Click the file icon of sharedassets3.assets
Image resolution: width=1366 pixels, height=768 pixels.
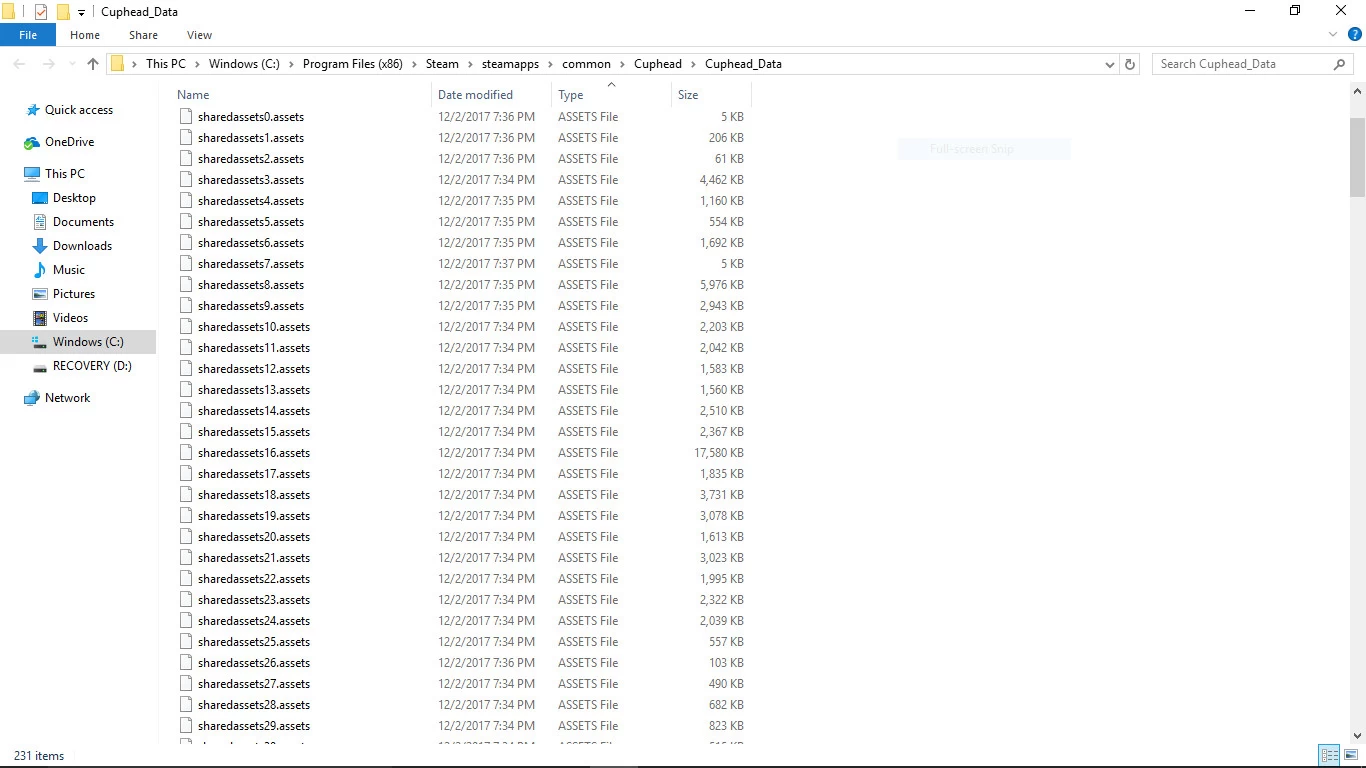[186, 180]
